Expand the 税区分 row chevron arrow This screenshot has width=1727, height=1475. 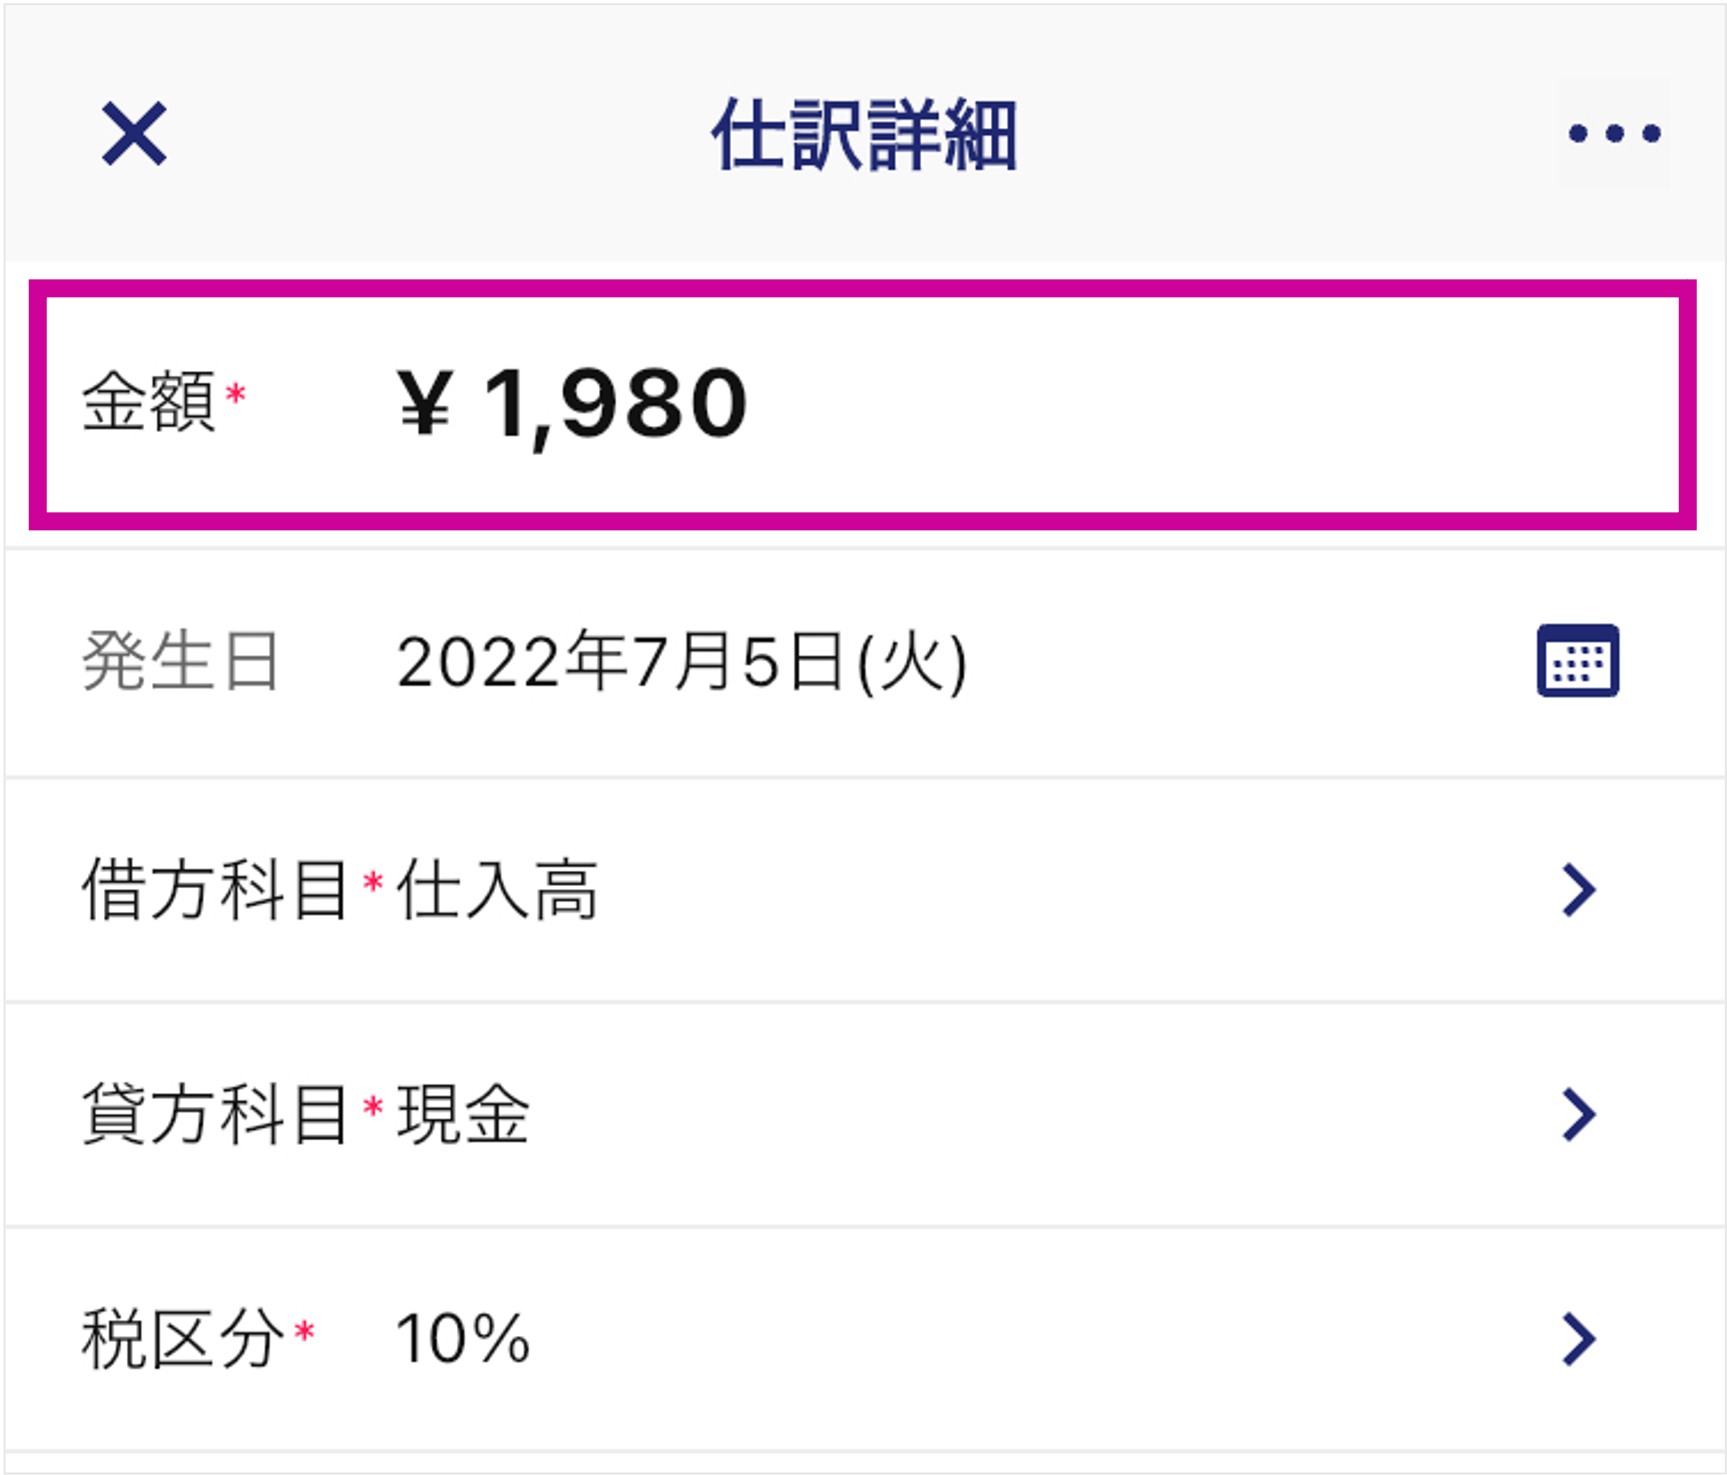[x=1579, y=1338]
